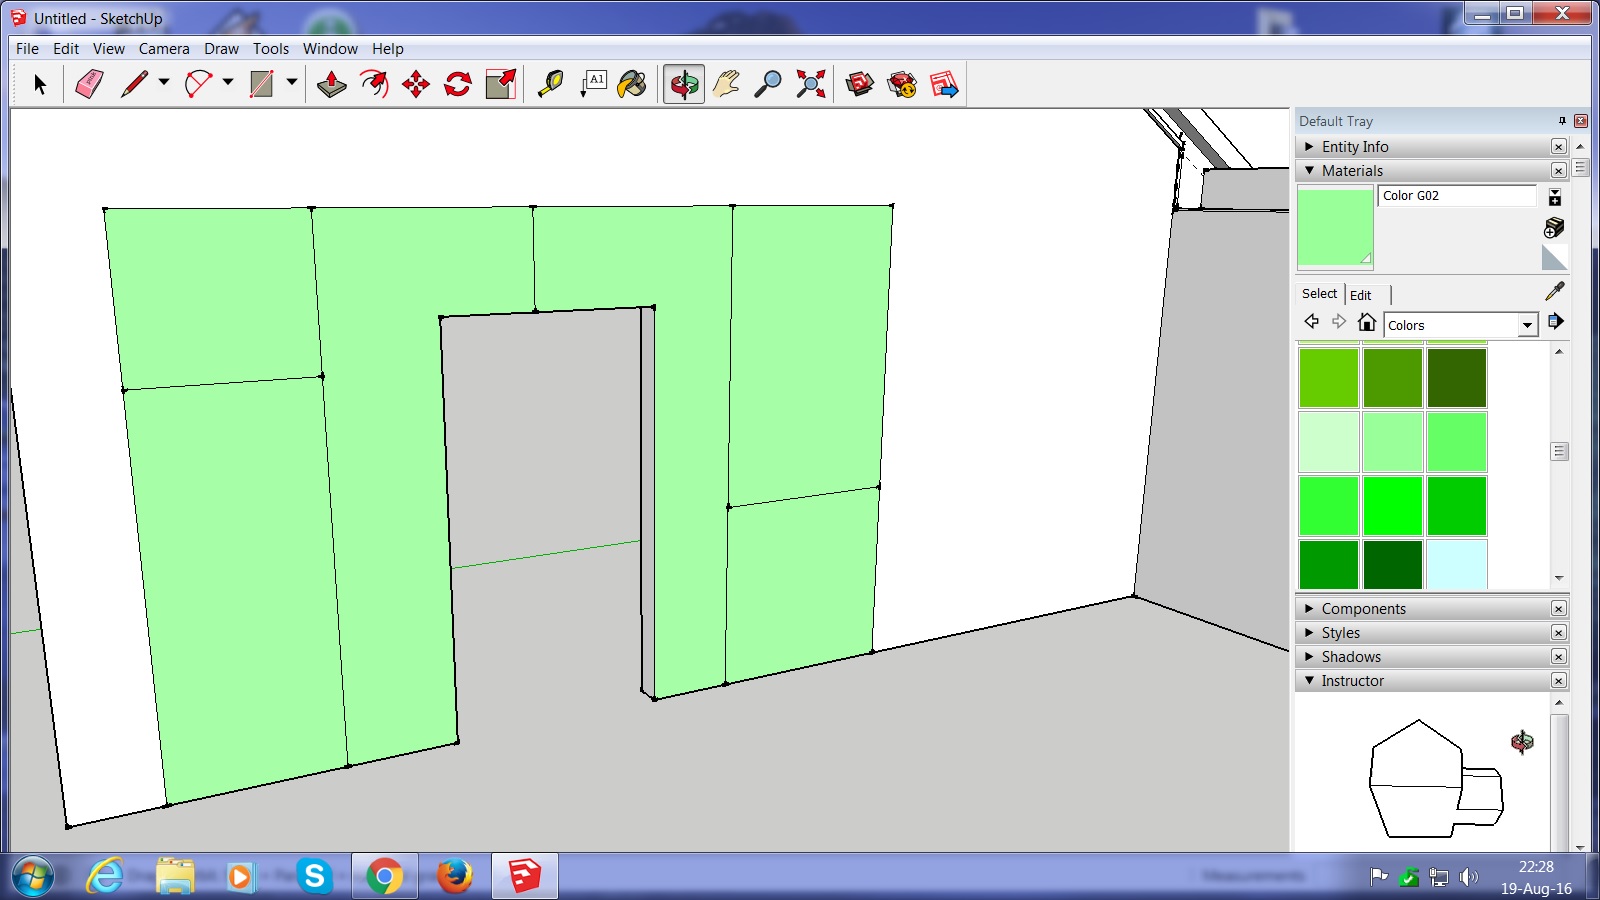
Task: Choose the Rotate tool in the toolbar
Action: (458, 84)
